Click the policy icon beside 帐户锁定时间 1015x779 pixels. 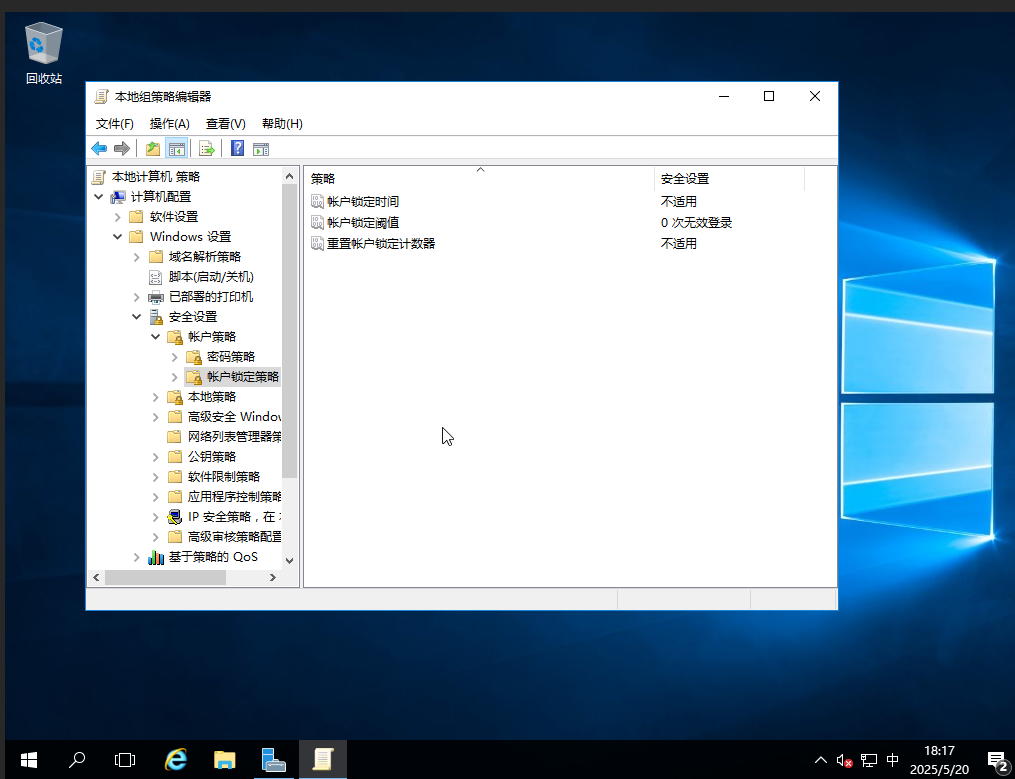(317, 202)
